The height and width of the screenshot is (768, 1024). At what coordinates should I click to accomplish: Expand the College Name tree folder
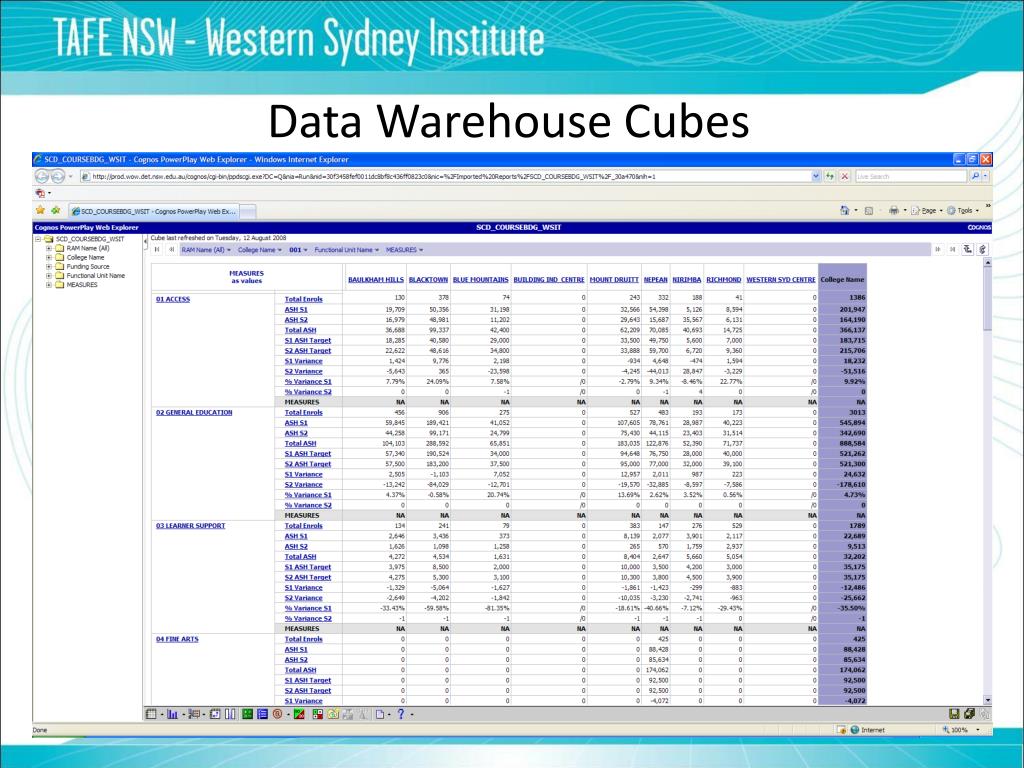[49, 257]
